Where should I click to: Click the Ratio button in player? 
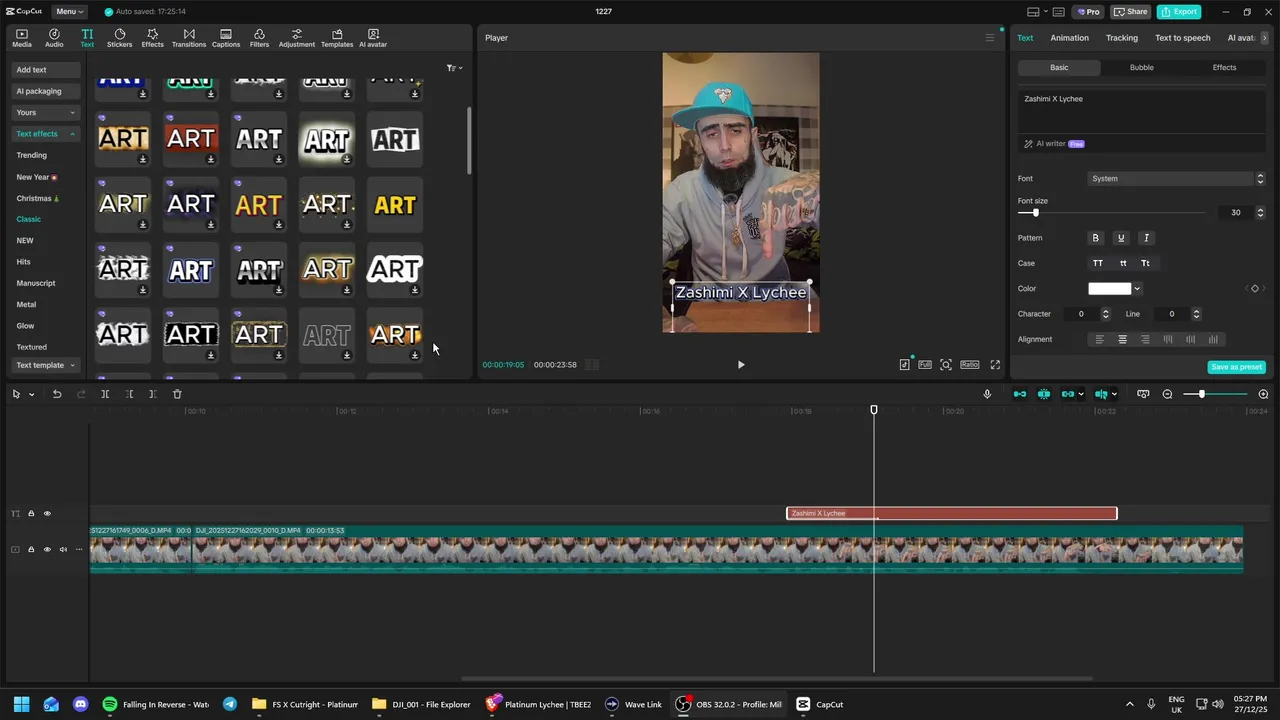coord(969,365)
